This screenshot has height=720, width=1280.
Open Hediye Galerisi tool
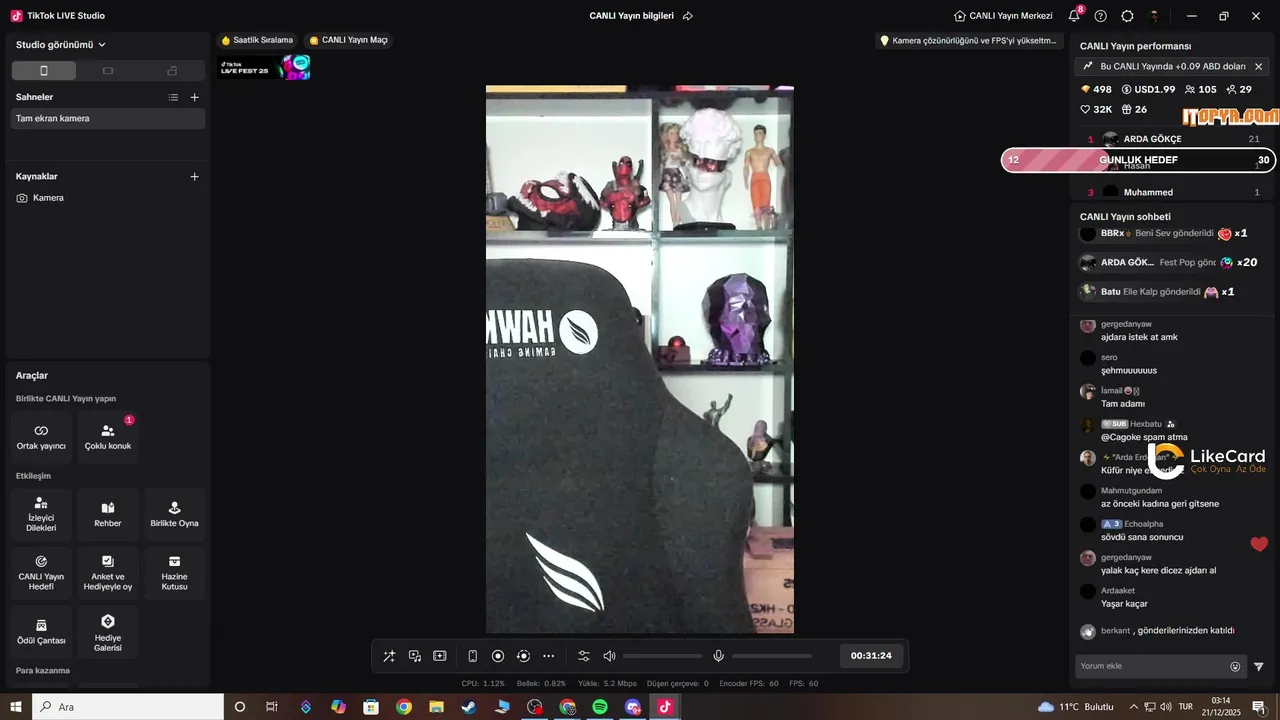(108, 632)
